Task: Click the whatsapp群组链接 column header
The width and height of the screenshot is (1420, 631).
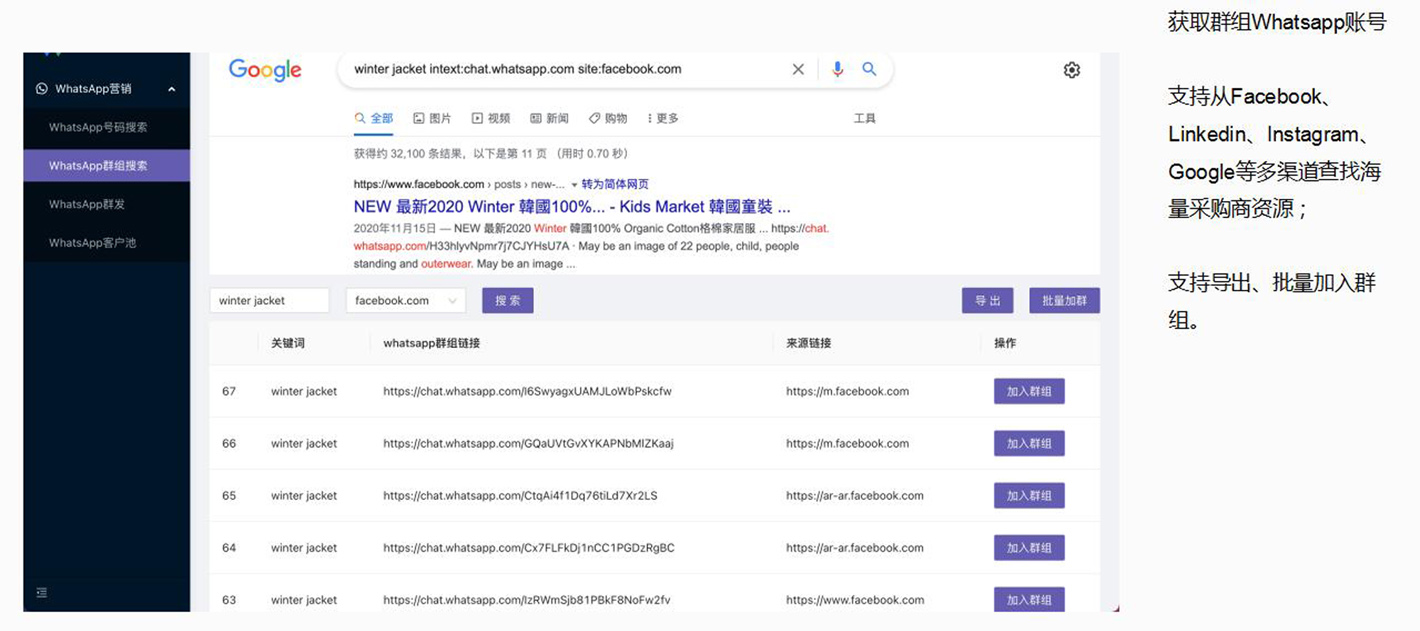Action: (432, 343)
